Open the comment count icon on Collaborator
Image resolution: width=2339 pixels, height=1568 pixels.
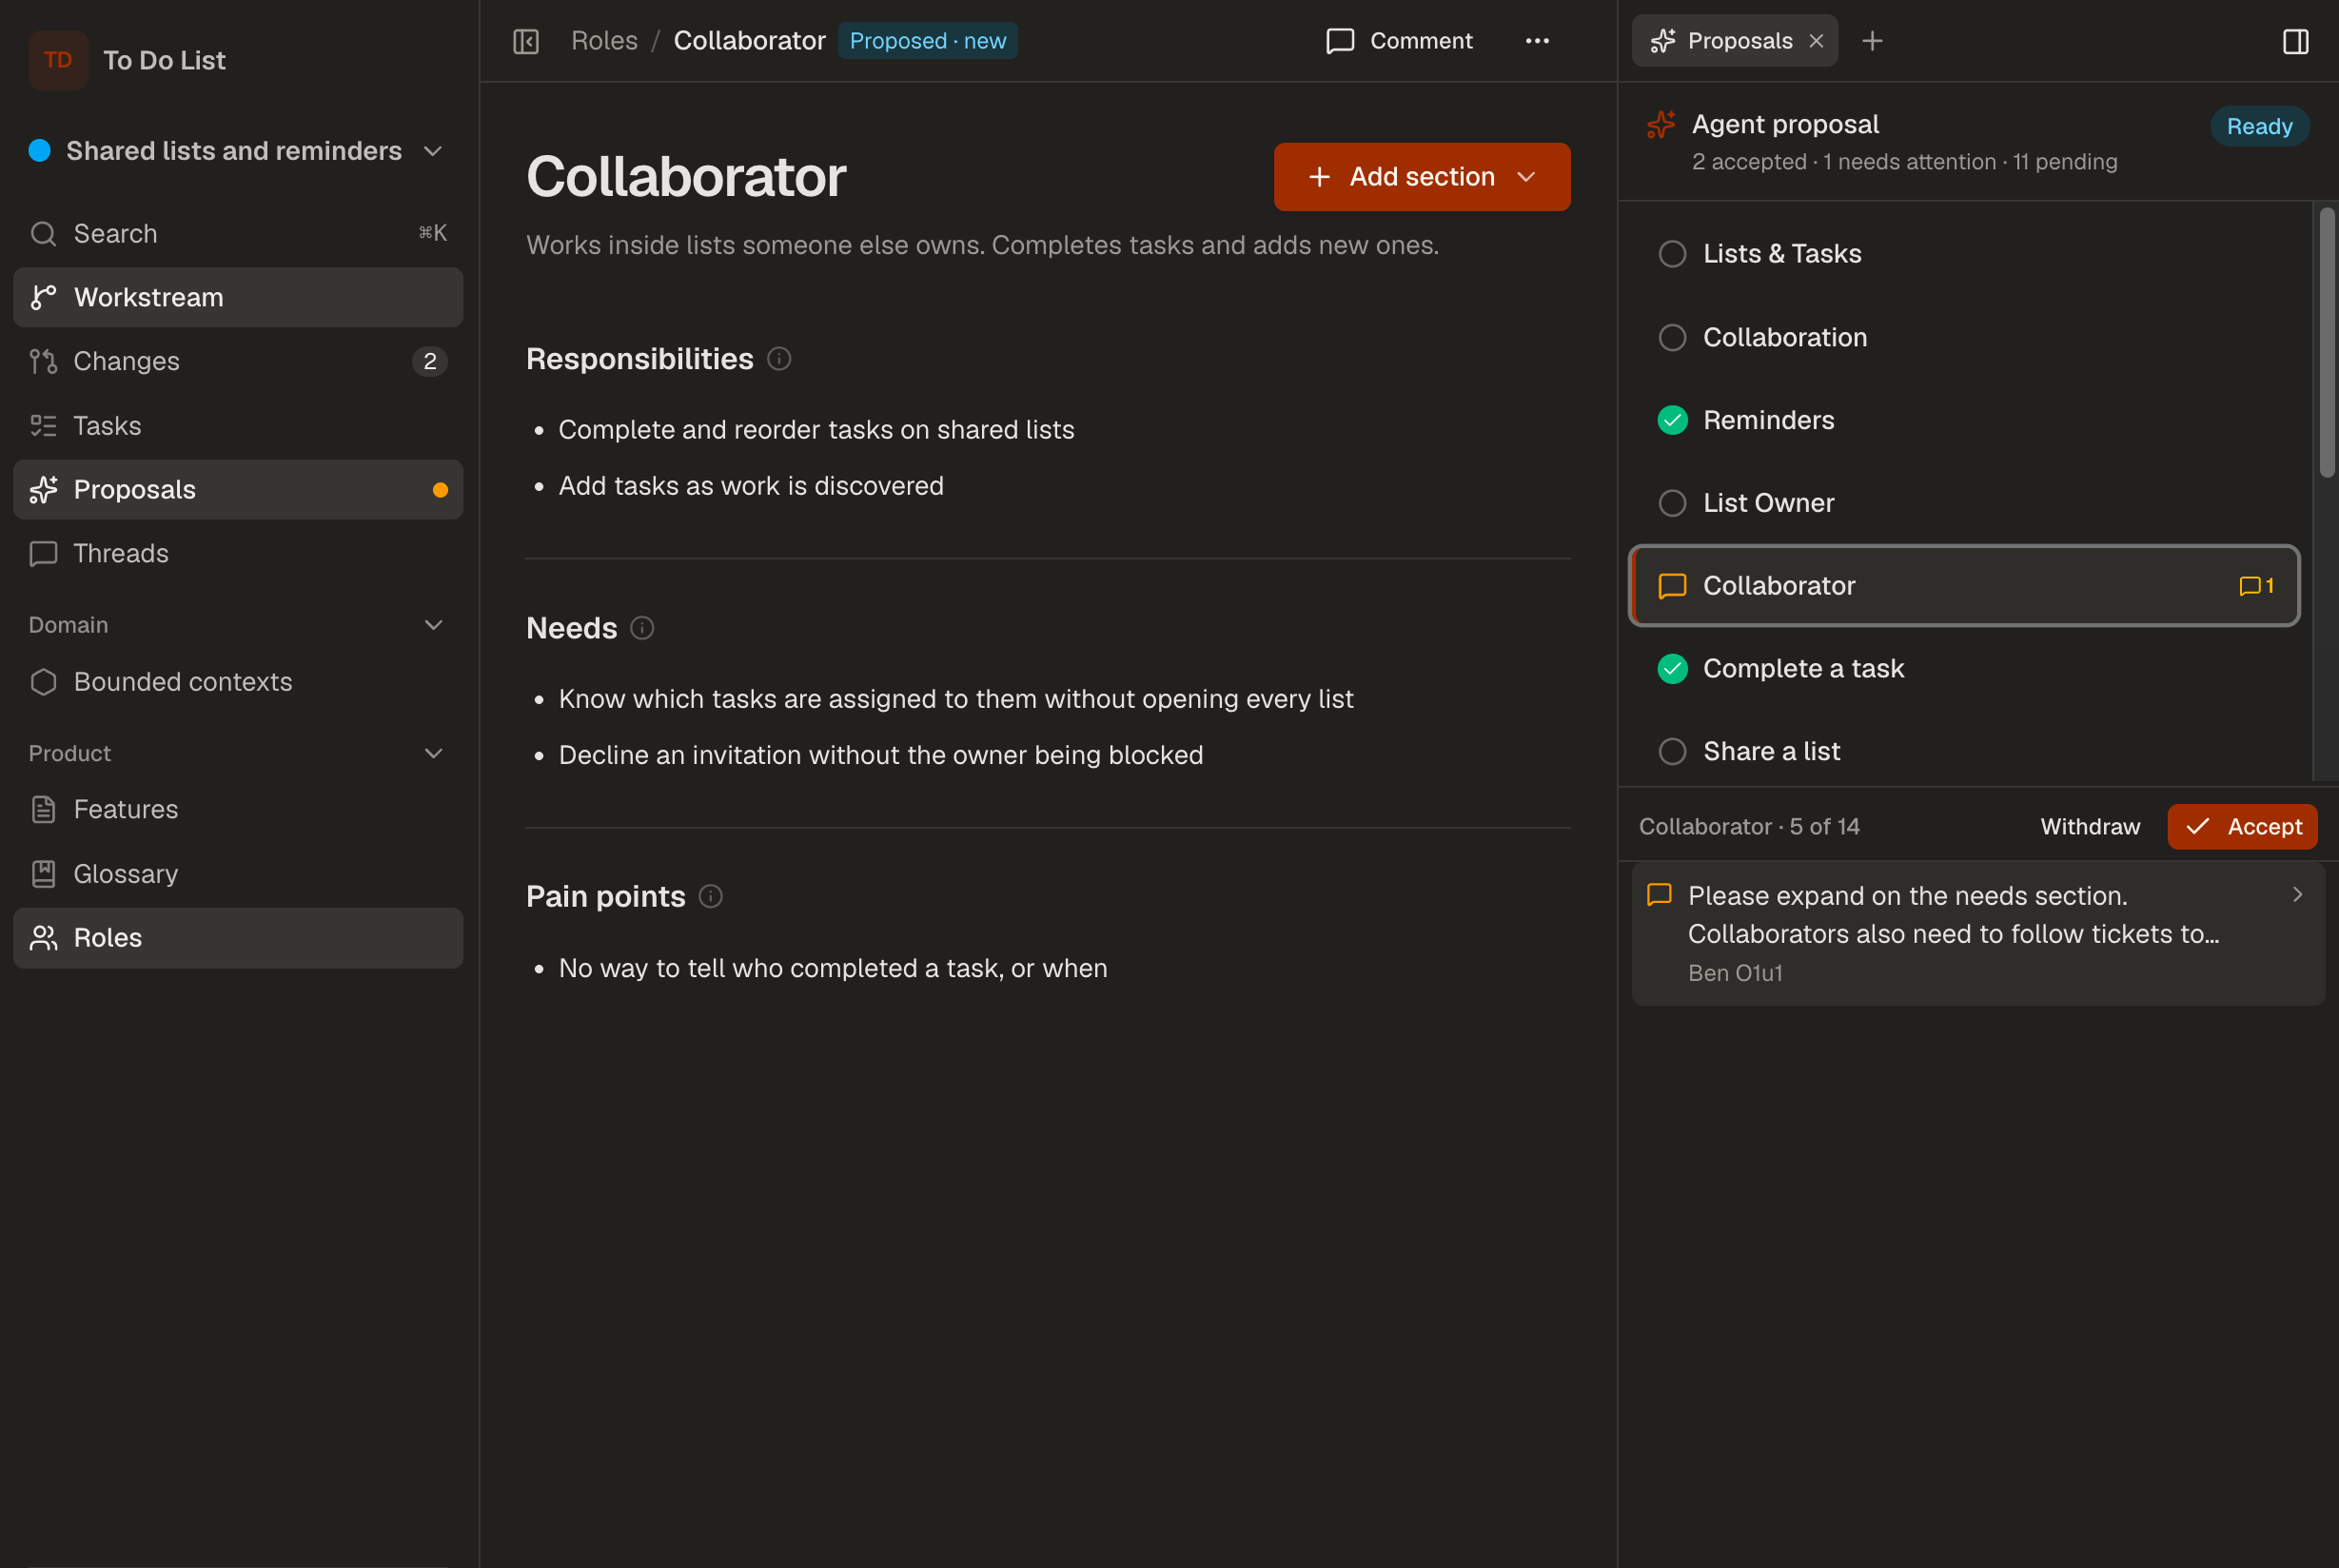(2256, 586)
